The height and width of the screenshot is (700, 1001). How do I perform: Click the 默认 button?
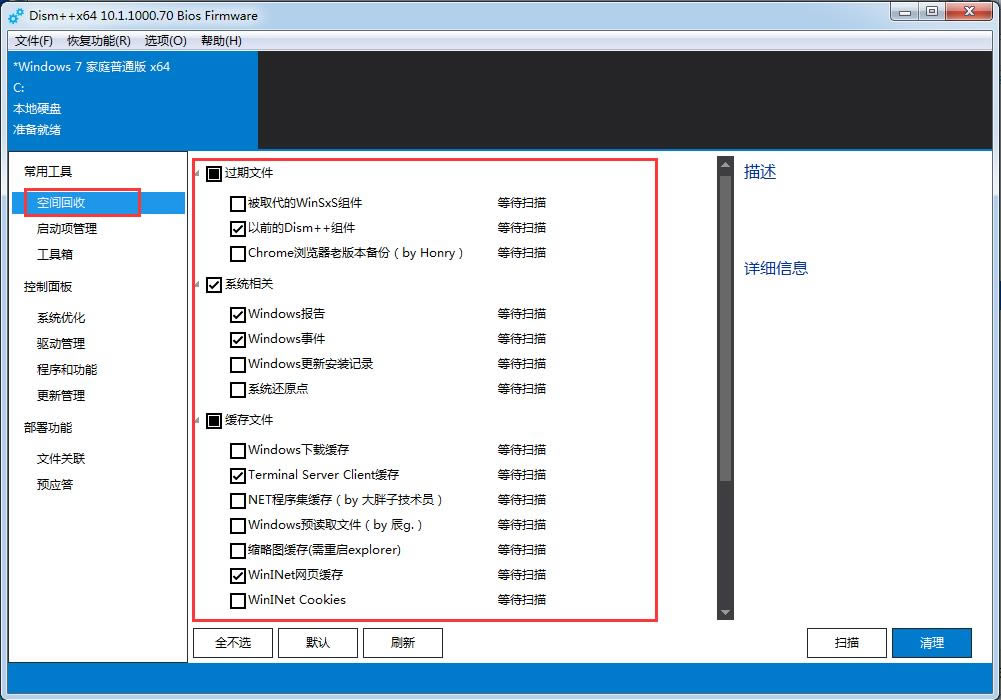coord(318,643)
